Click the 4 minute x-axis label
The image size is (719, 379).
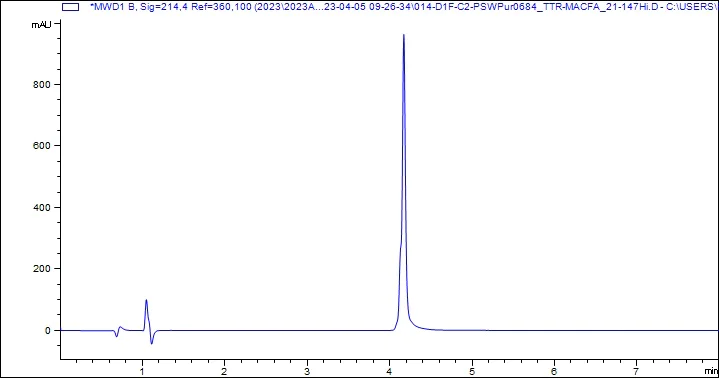[389, 371]
